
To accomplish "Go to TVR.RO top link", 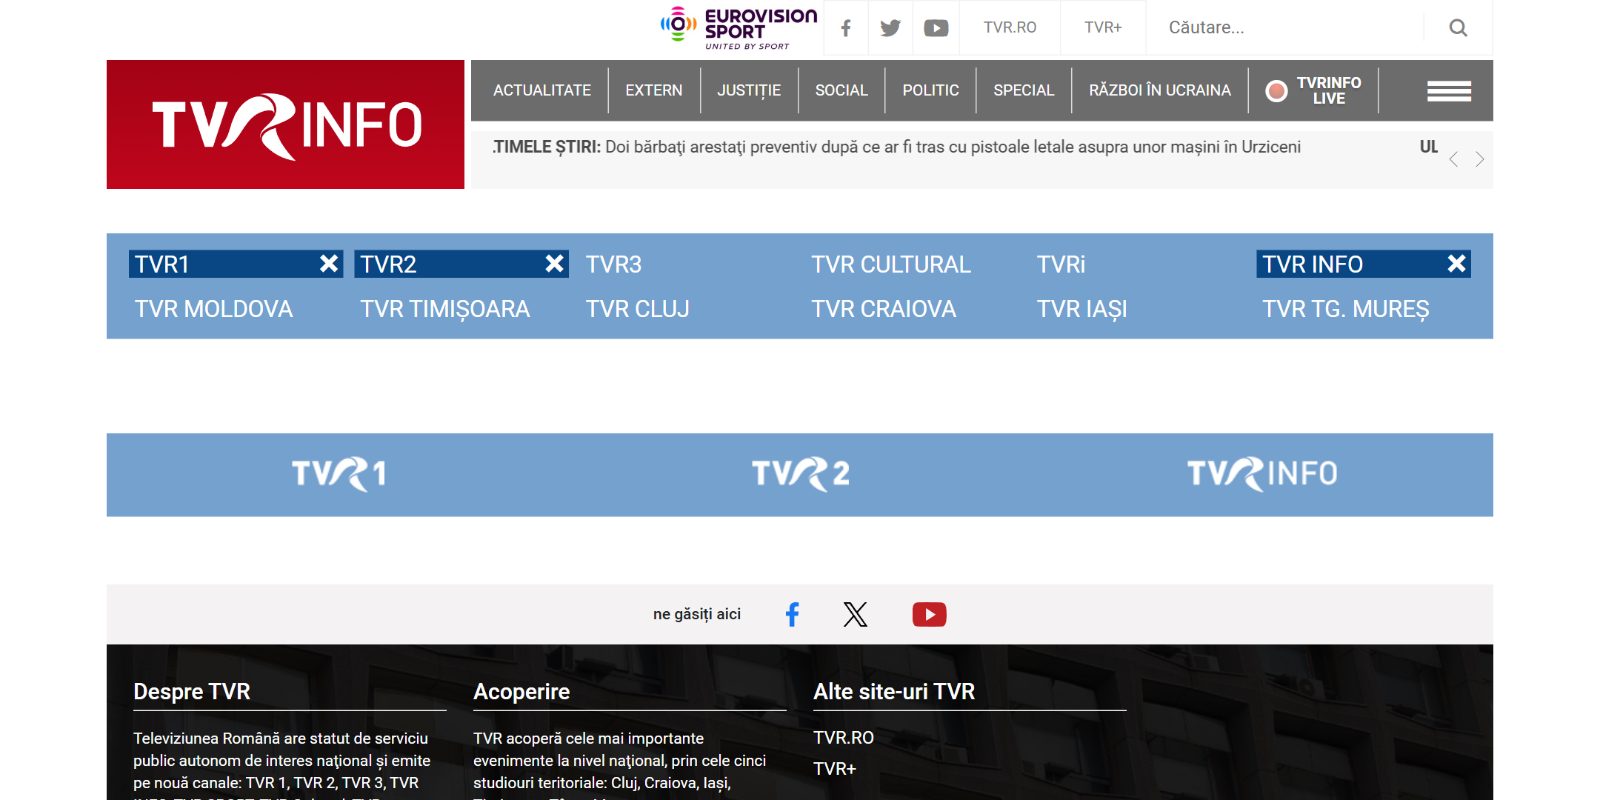I will pyautogui.click(x=1010, y=28).
